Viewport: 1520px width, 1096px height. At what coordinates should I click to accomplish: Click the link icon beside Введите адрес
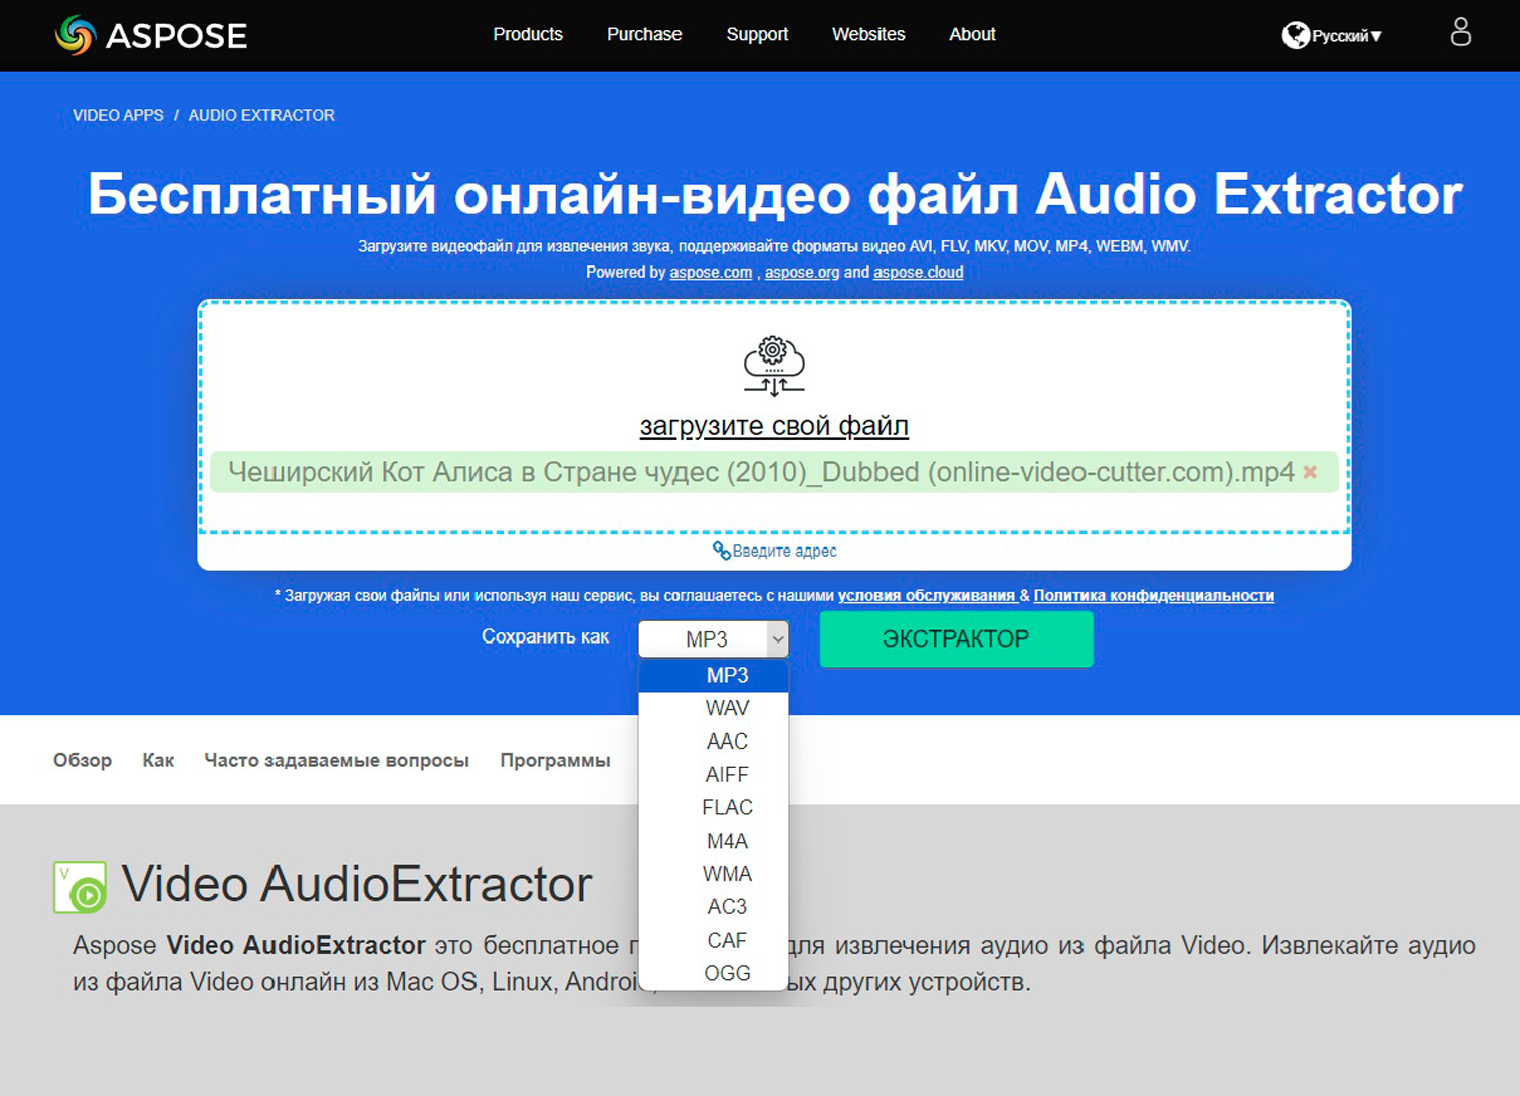point(721,550)
